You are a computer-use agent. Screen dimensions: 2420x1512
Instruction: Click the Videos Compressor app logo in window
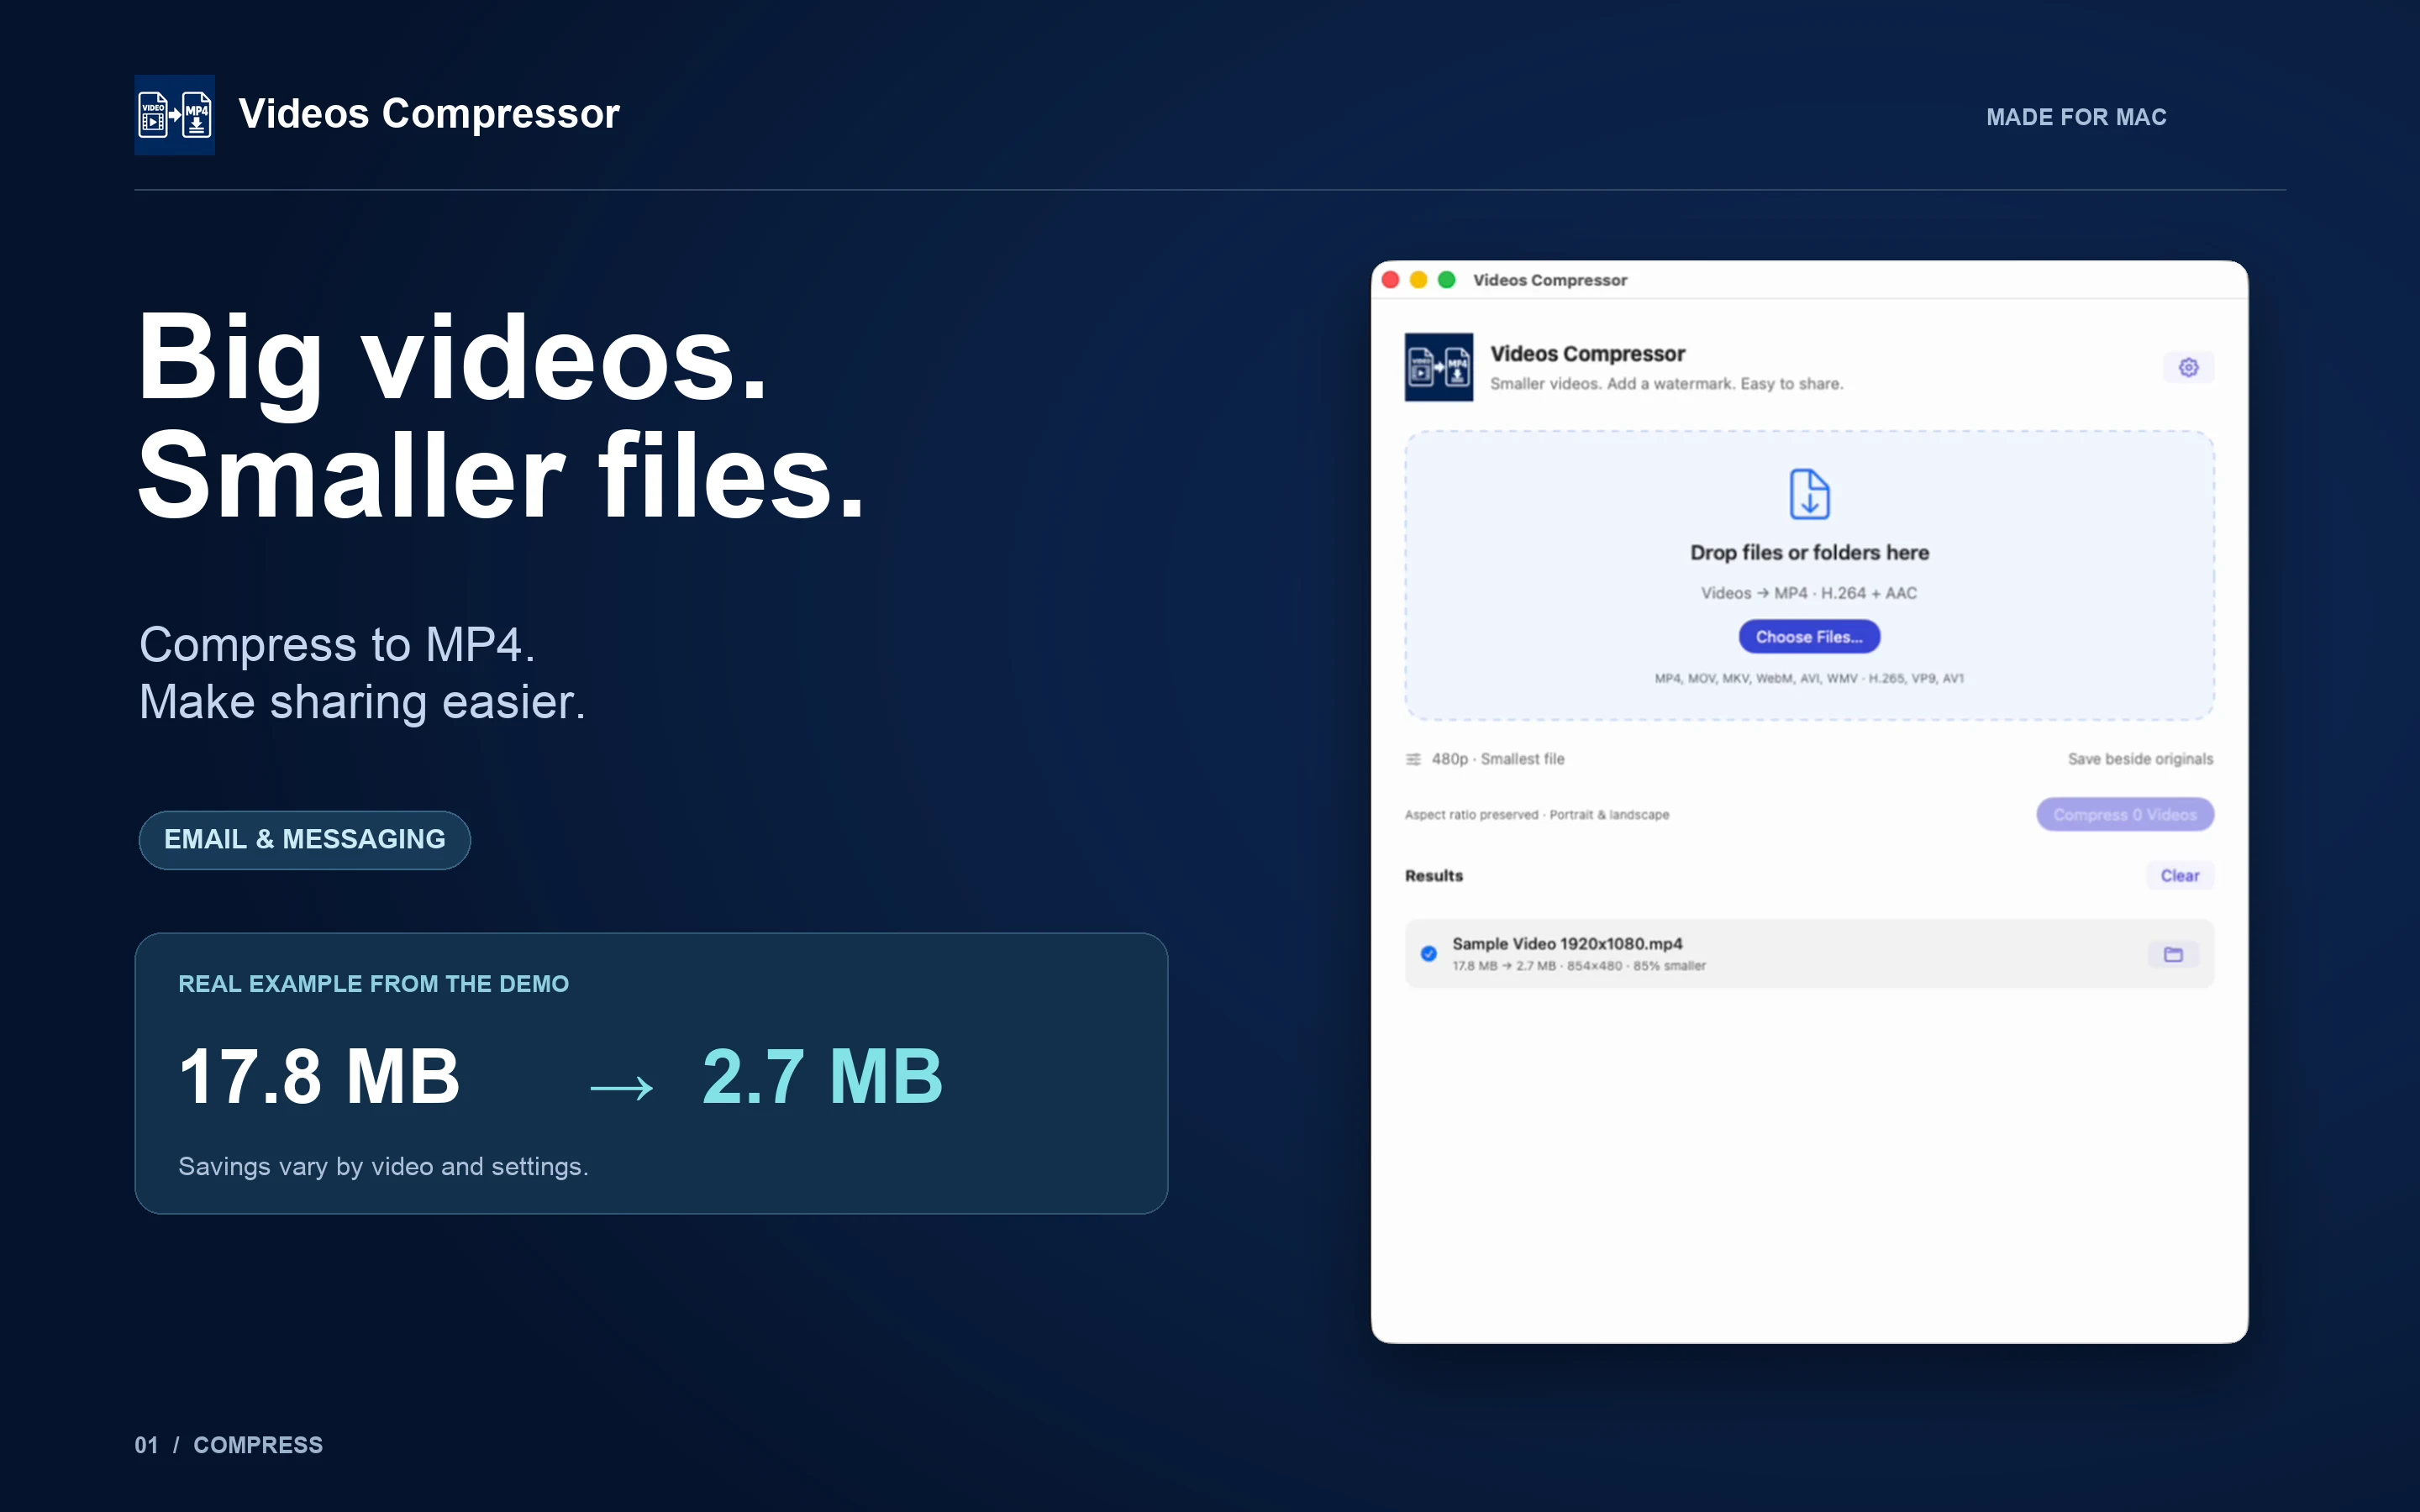(1438, 367)
